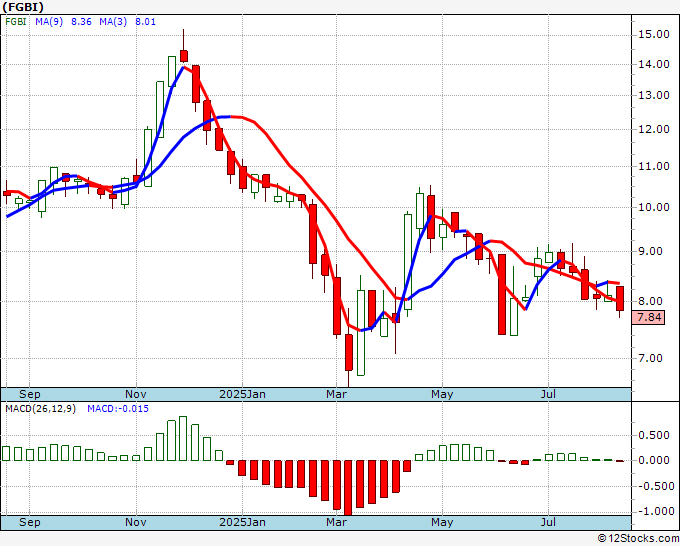Click the 0.500 MACD axis label
This screenshot has height=546, width=680.
click(x=654, y=435)
